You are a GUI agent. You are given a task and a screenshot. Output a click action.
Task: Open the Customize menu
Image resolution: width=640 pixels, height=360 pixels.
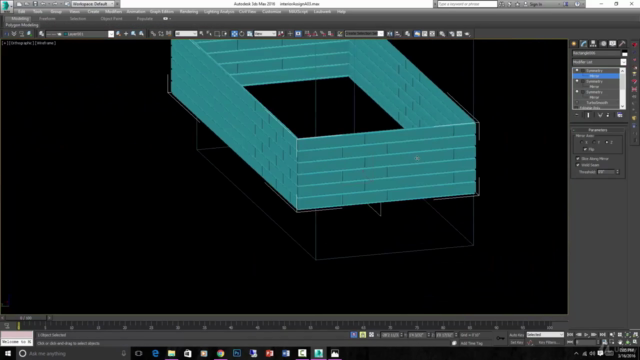click(271, 12)
